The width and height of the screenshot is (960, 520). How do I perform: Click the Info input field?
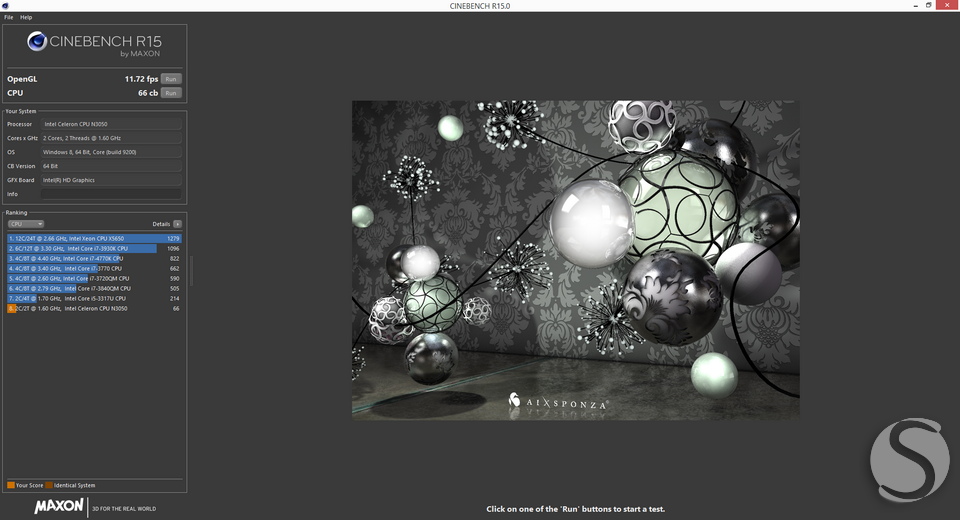tap(111, 194)
